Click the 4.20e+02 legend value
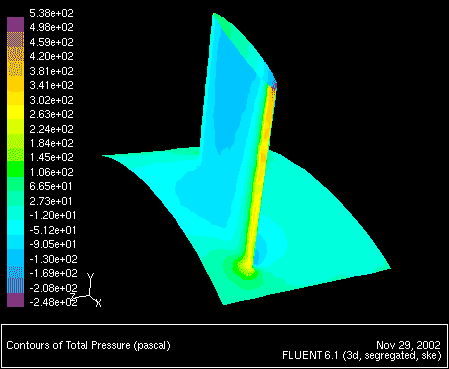The width and height of the screenshot is (449, 369). click(51, 56)
